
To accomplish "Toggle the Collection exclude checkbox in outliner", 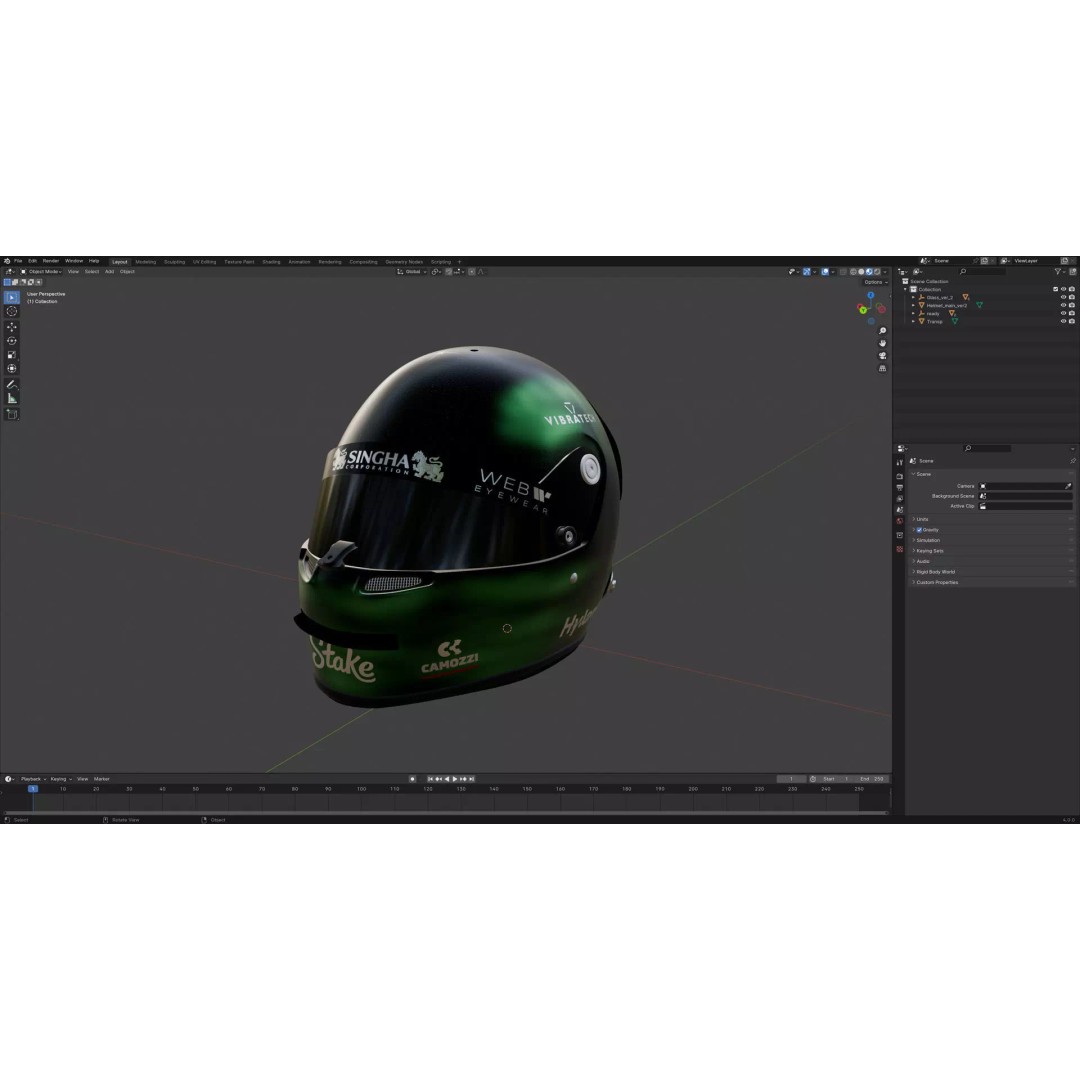I will coord(1055,290).
